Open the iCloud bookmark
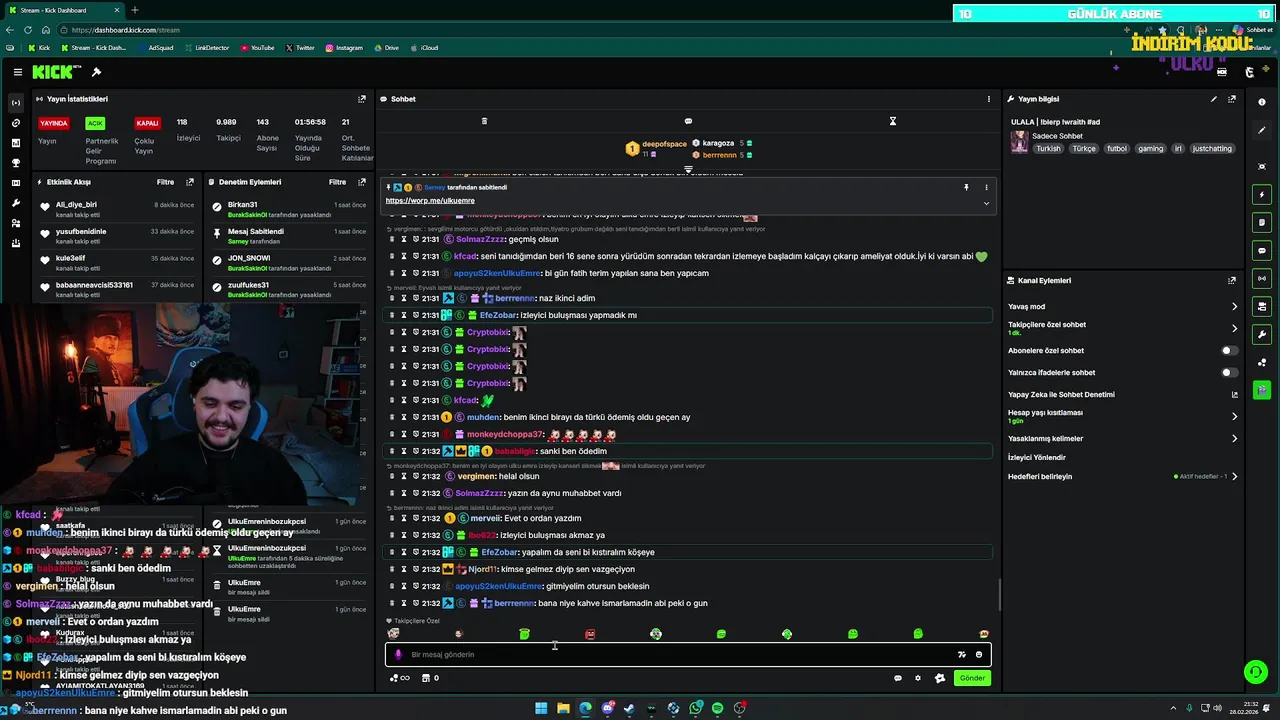Screen dimensions: 1280x720 coord(424,48)
